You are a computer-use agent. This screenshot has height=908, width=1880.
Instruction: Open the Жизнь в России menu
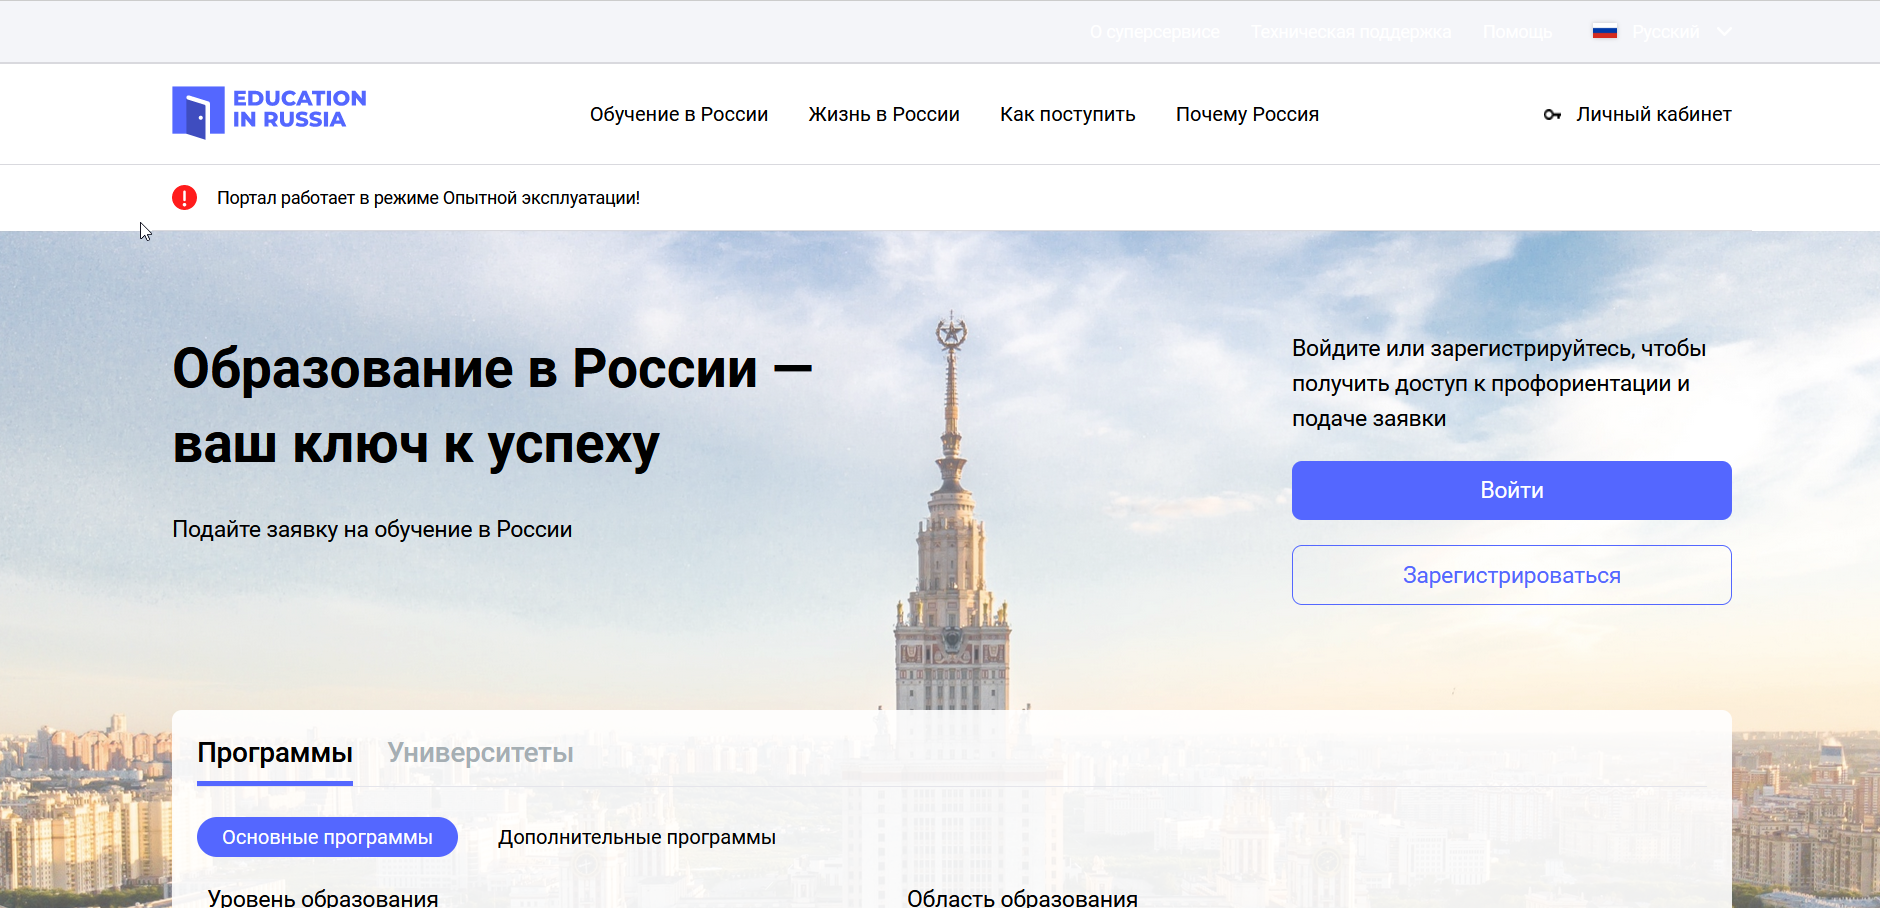point(884,114)
